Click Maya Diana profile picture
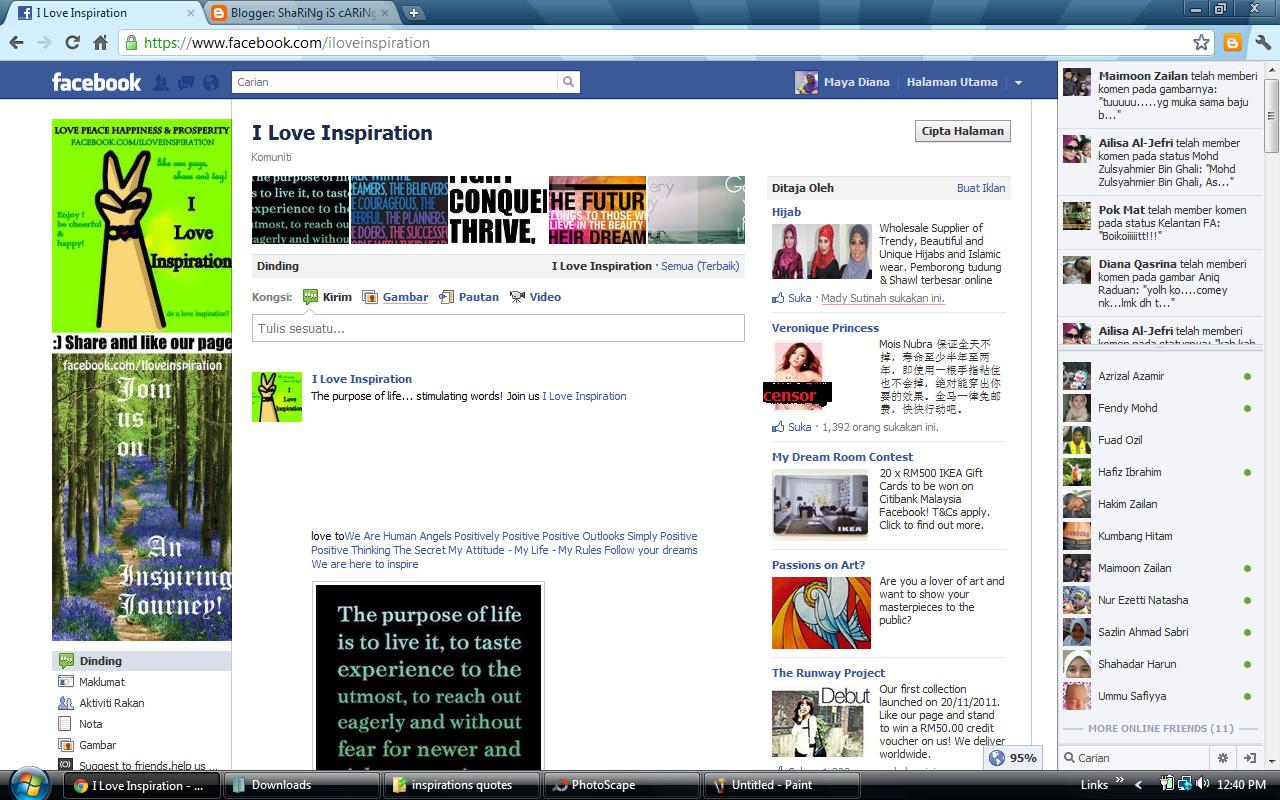Viewport: 1280px width, 800px height. click(x=806, y=82)
